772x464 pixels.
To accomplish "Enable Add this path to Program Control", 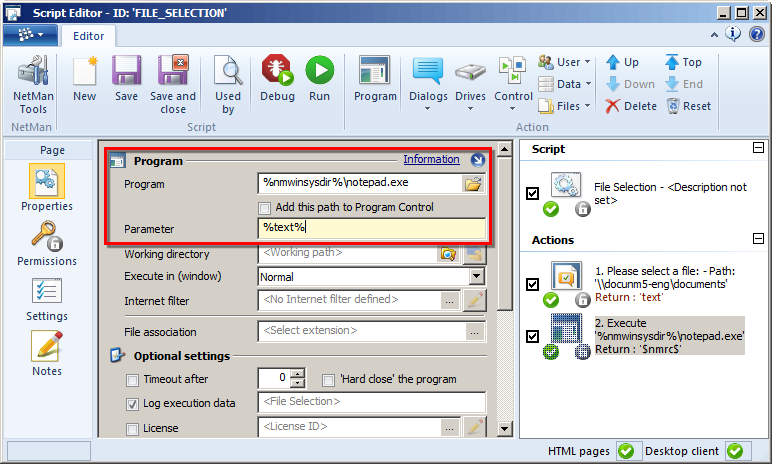I will point(265,208).
